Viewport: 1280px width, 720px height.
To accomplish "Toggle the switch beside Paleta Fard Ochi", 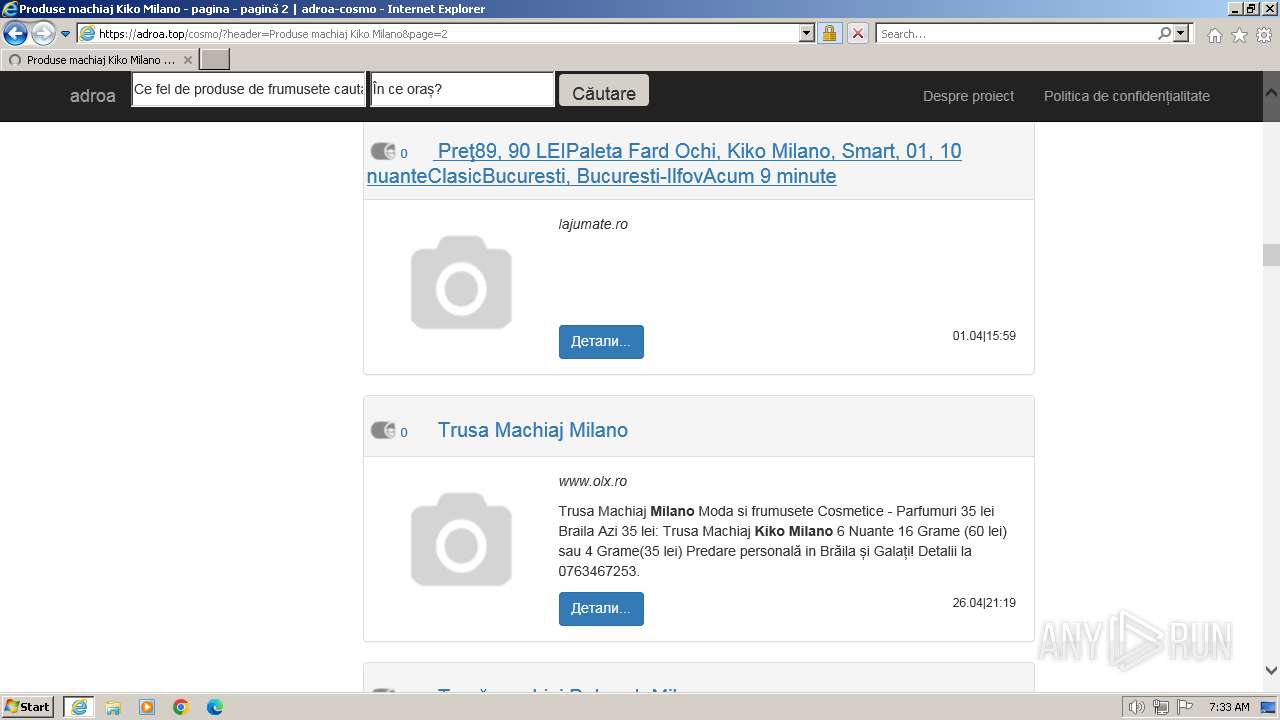I will coord(383,152).
